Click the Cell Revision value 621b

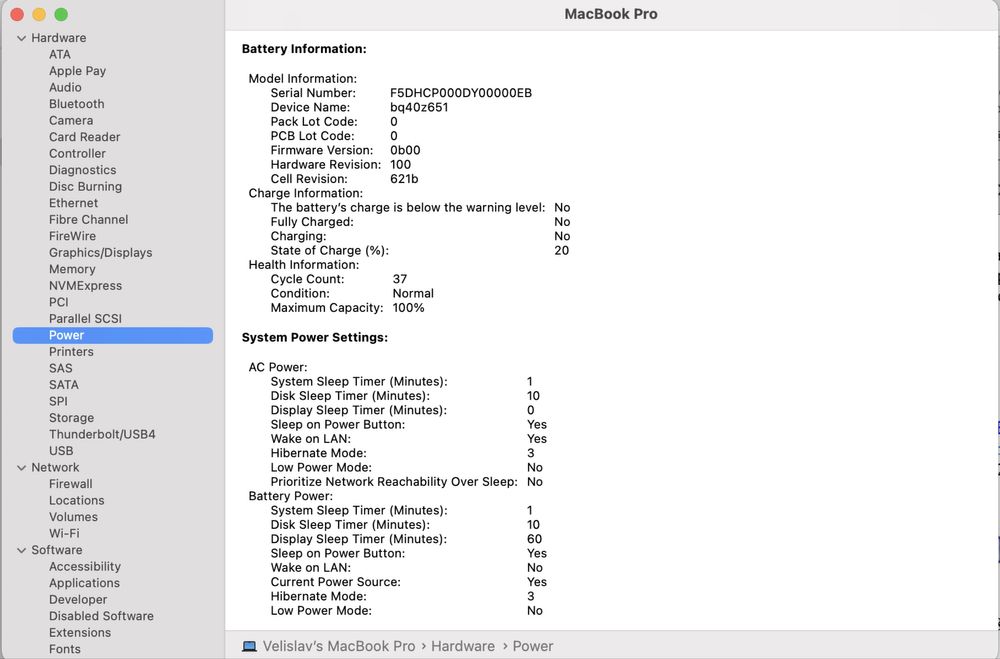click(x=404, y=179)
